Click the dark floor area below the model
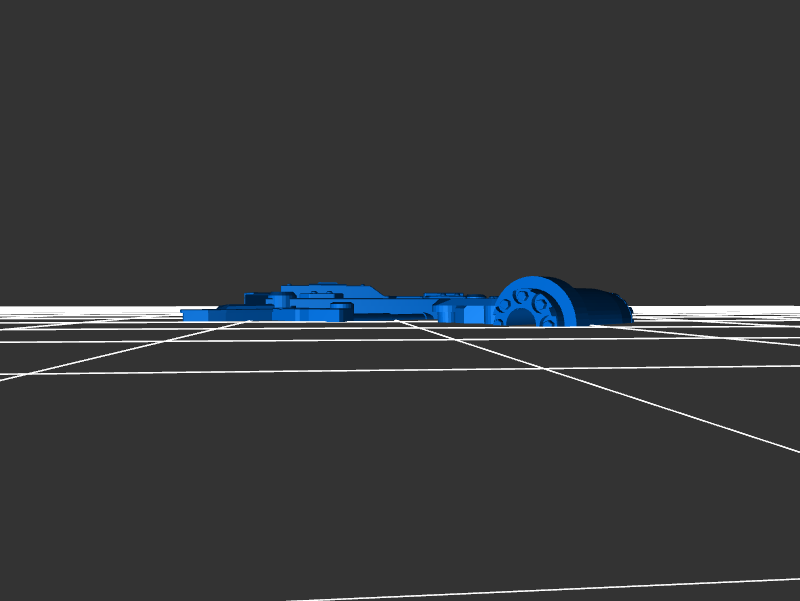Viewport: 800px width, 601px height. coord(400,470)
